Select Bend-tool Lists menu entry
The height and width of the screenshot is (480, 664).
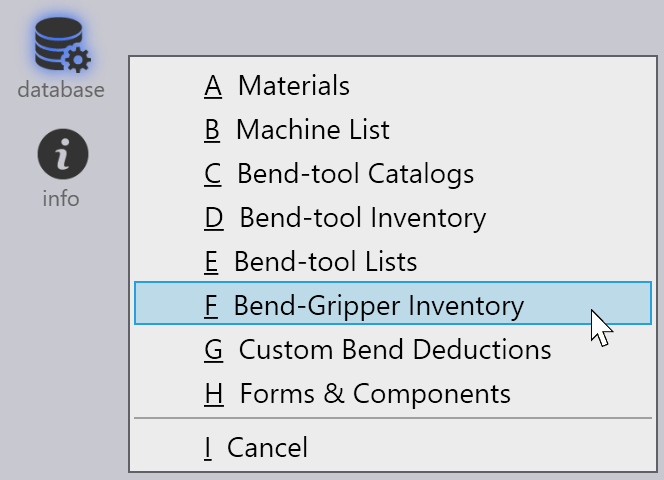coord(325,262)
